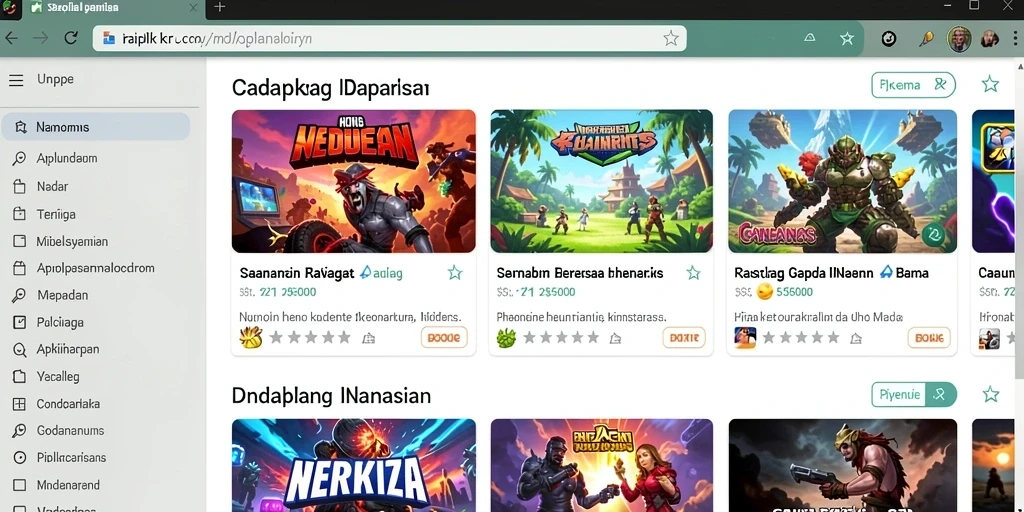Rate Saananzin Ravagat using its stars
1024x512 pixels.
(310, 338)
